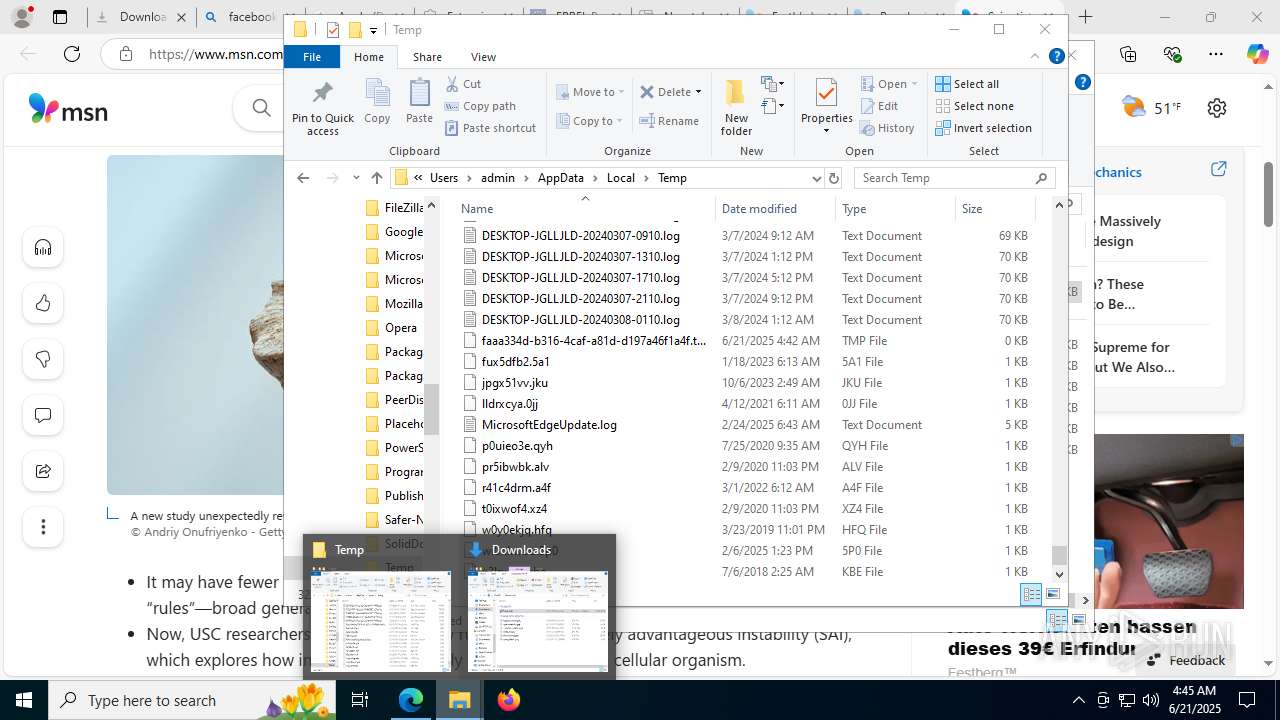Open Task View on the taskbar
Screen dimensions: 1280x720
click(360, 700)
